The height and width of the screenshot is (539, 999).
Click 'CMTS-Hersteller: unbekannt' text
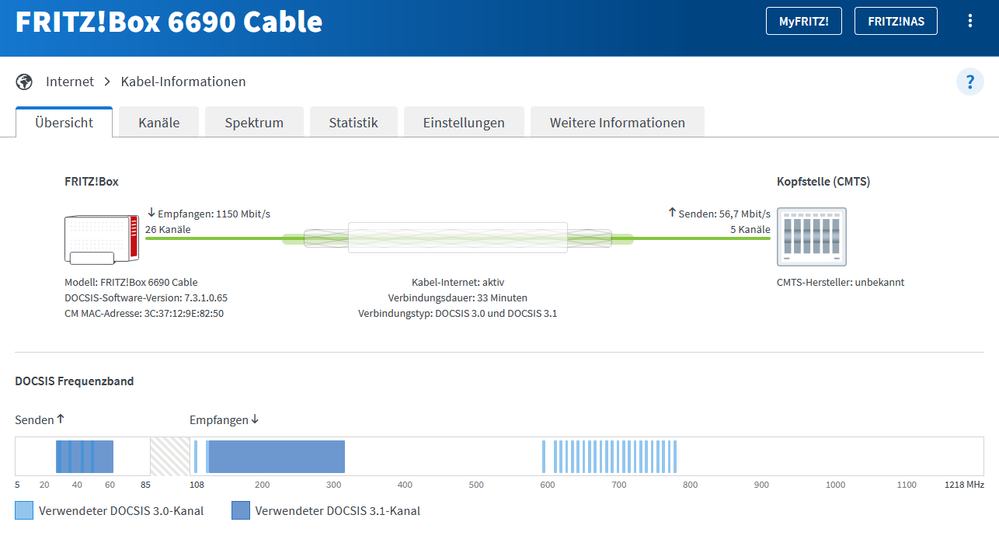[840, 282]
